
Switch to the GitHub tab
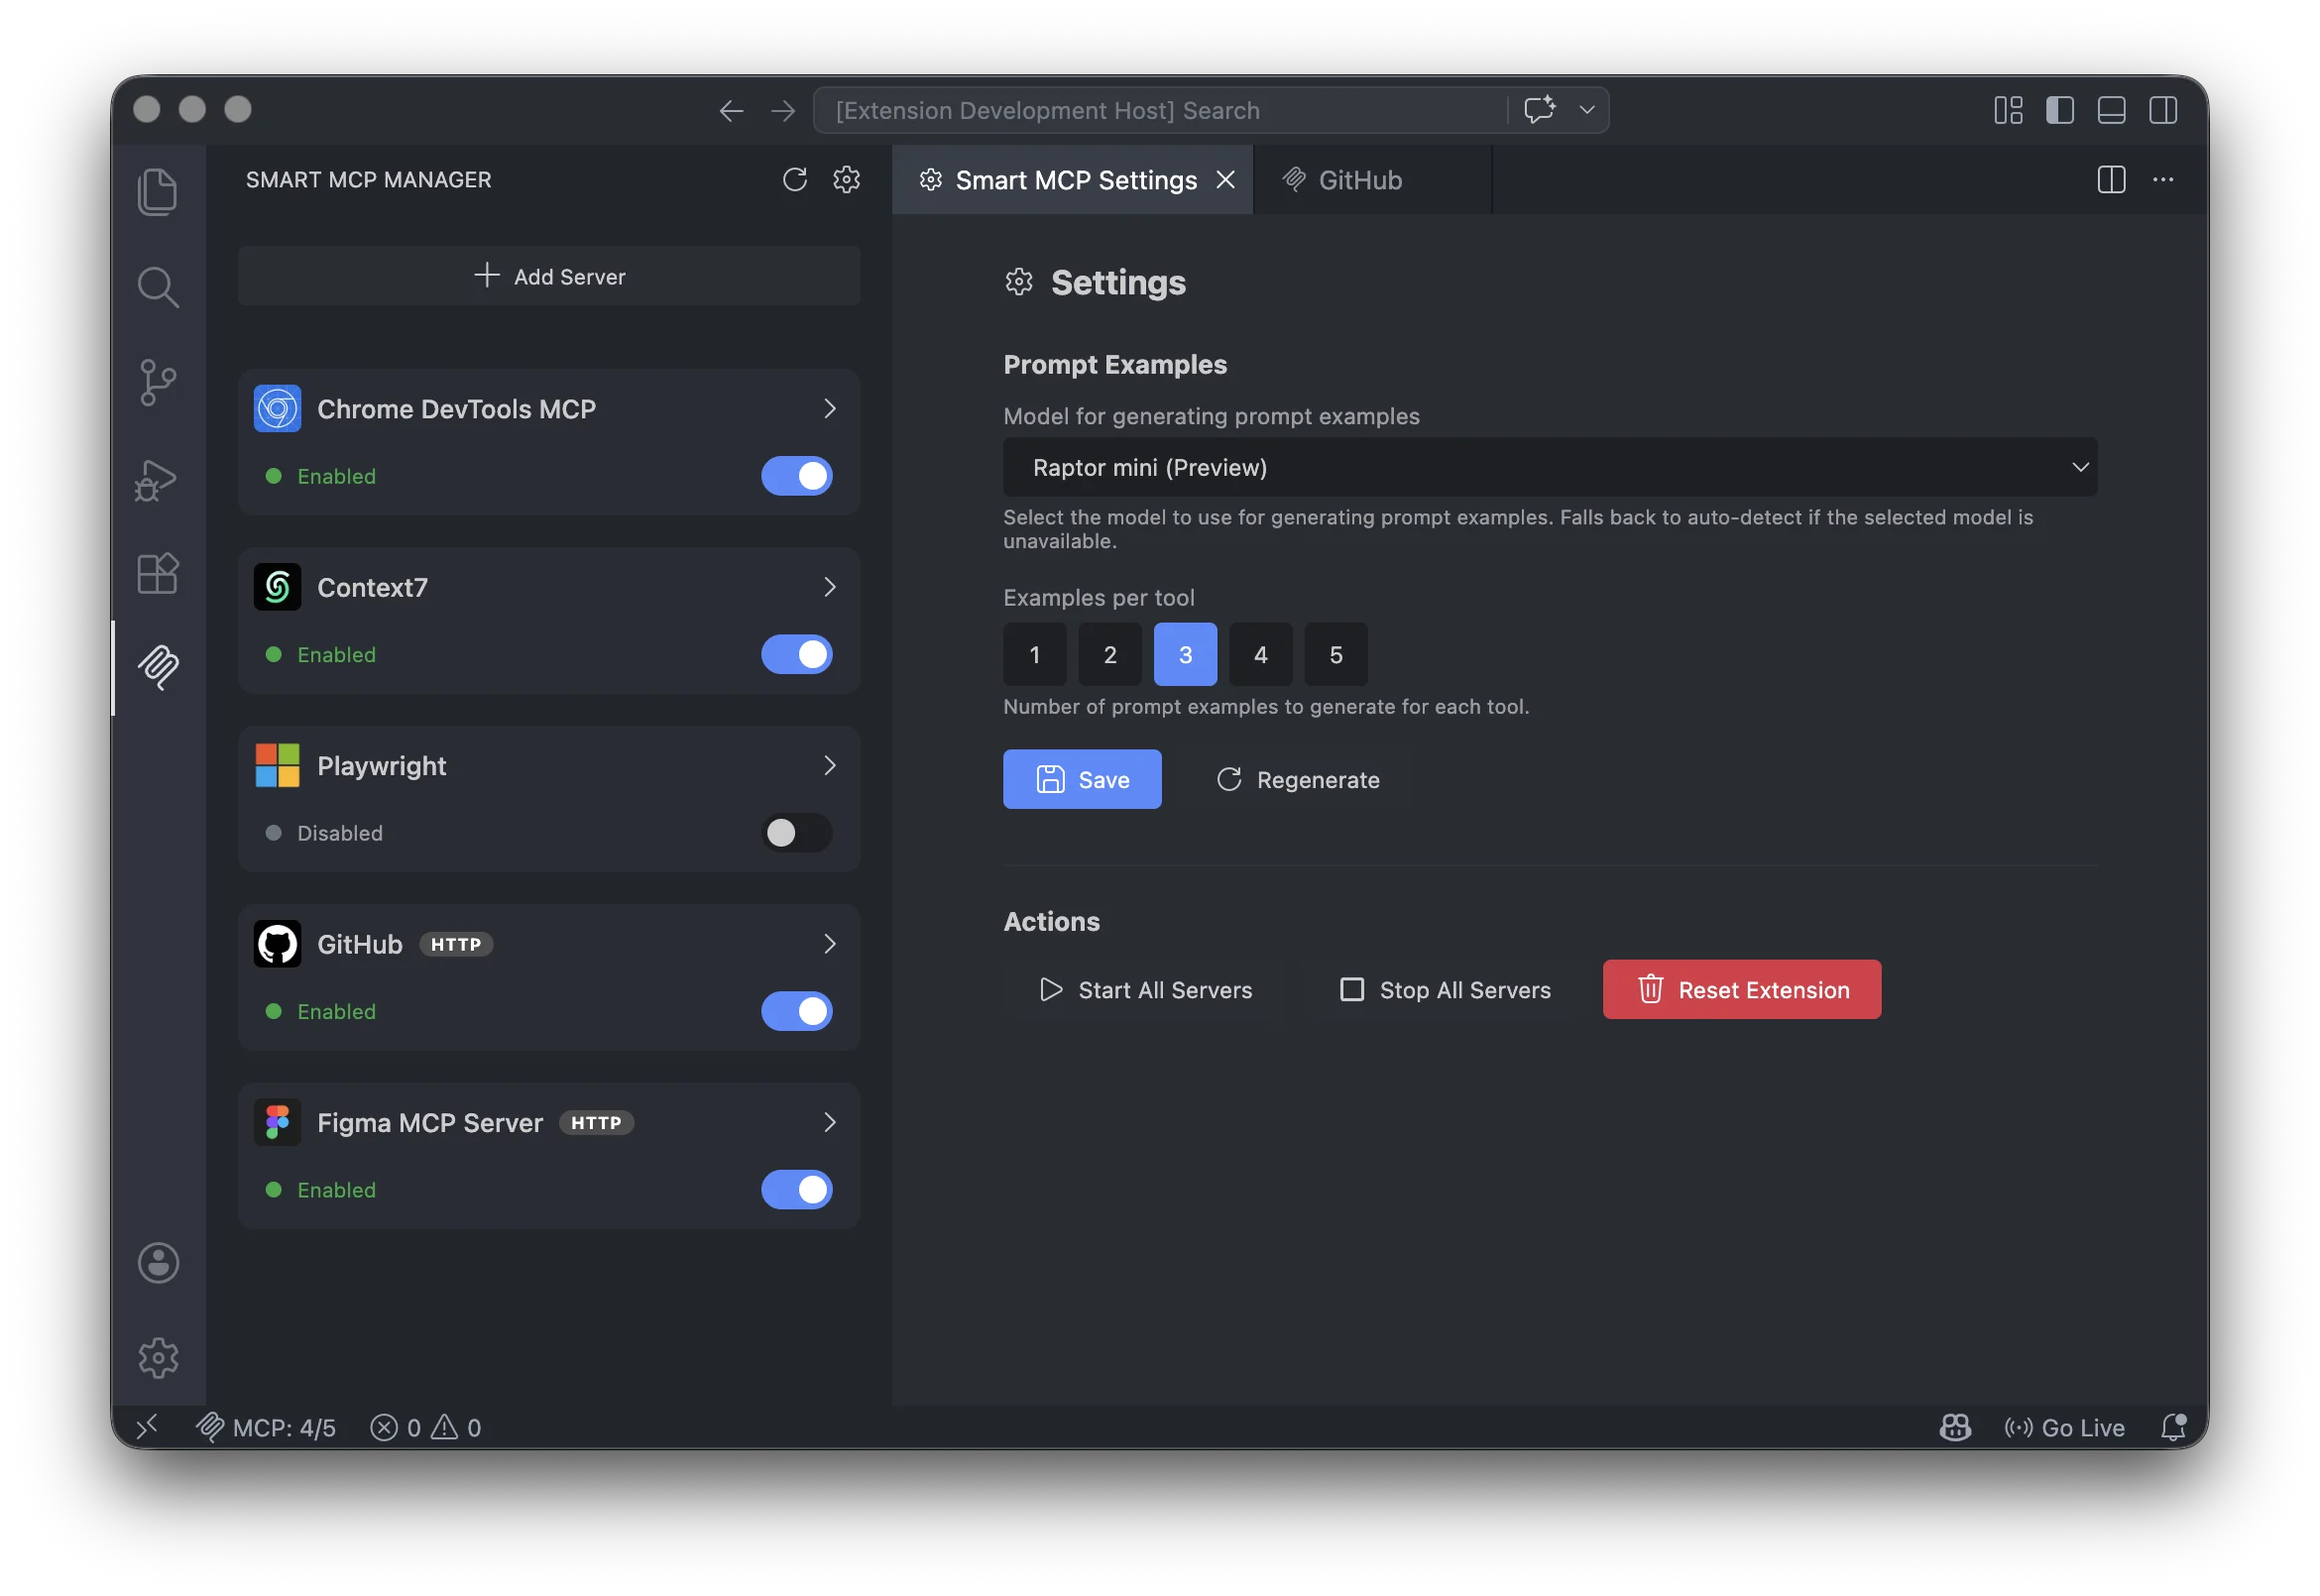tap(1358, 180)
